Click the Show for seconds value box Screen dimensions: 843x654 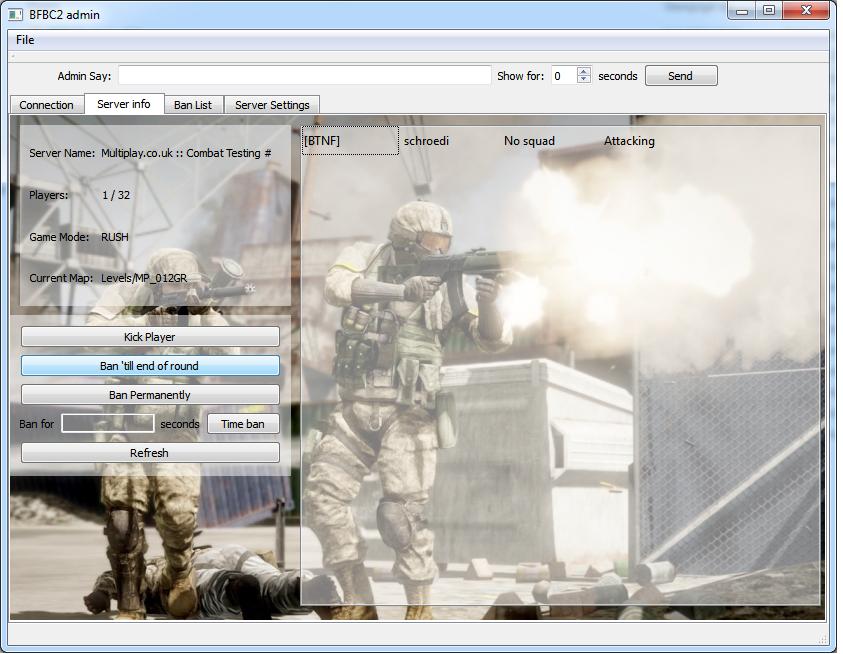click(x=565, y=75)
